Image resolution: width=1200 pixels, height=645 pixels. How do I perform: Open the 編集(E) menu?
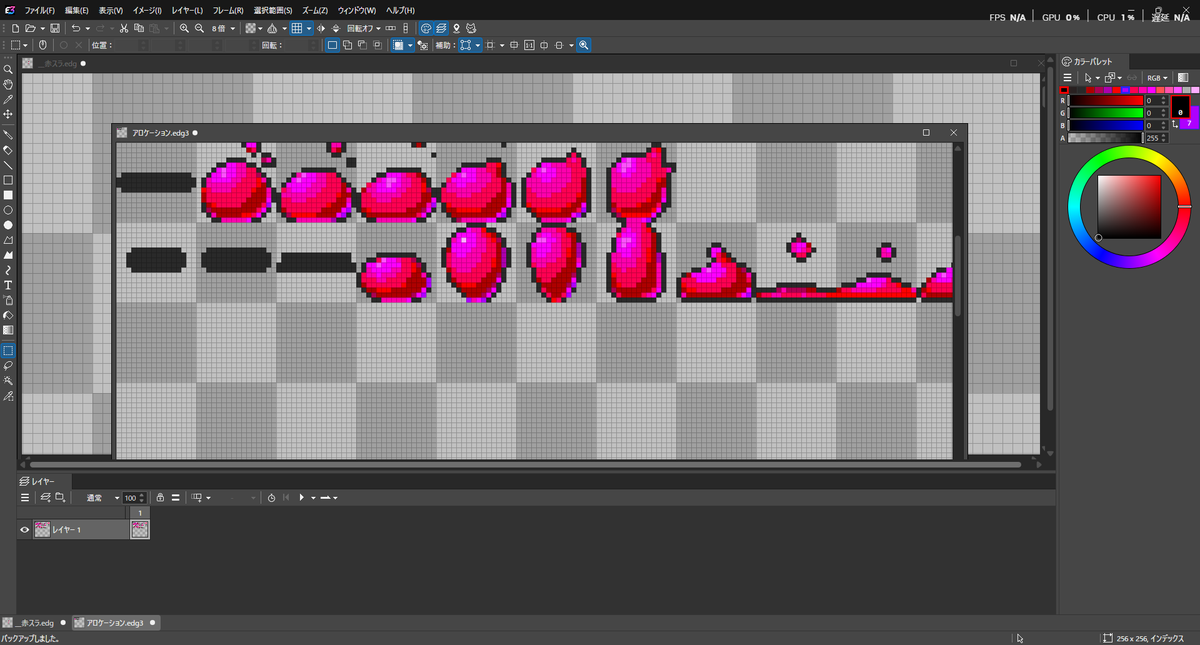(x=77, y=10)
